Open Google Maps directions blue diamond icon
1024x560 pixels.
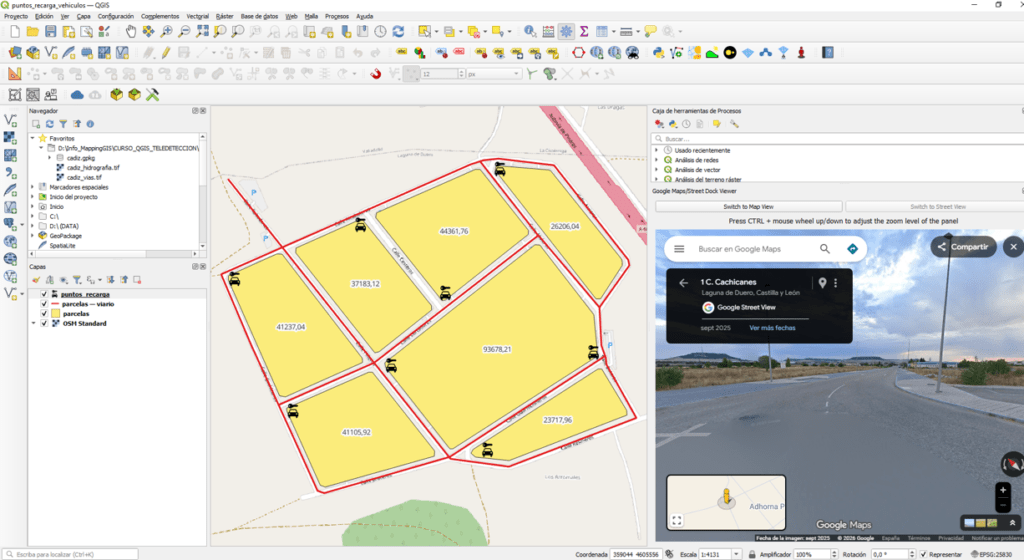(852, 249)
